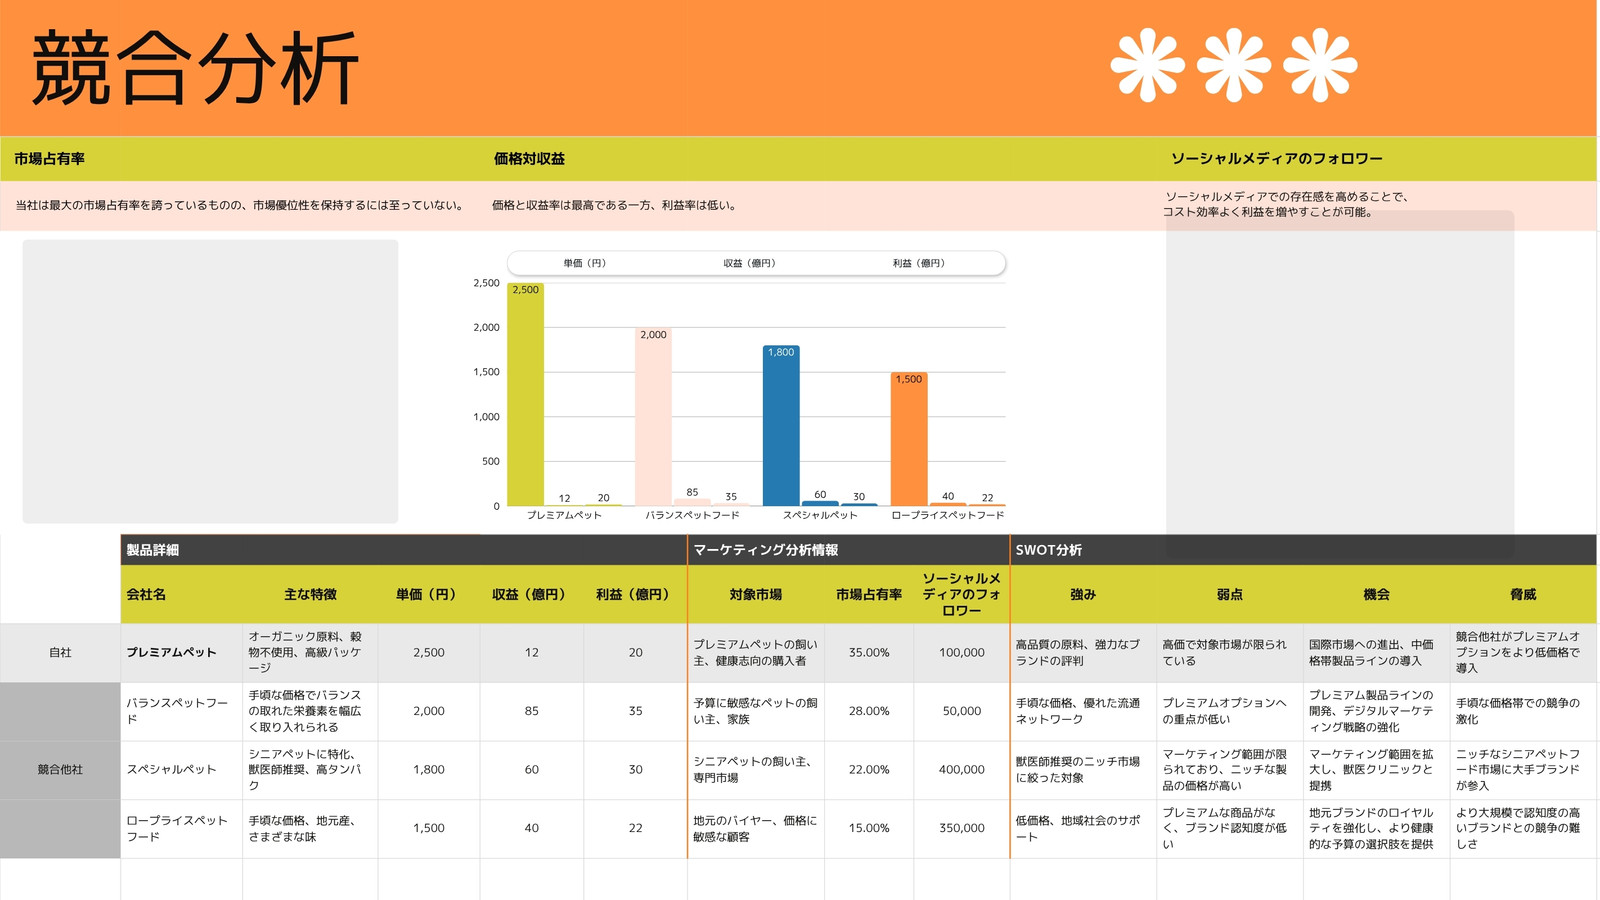Click the 自社 row label cell
This screenshot has width=1600, height=900.
click(60, 653)
